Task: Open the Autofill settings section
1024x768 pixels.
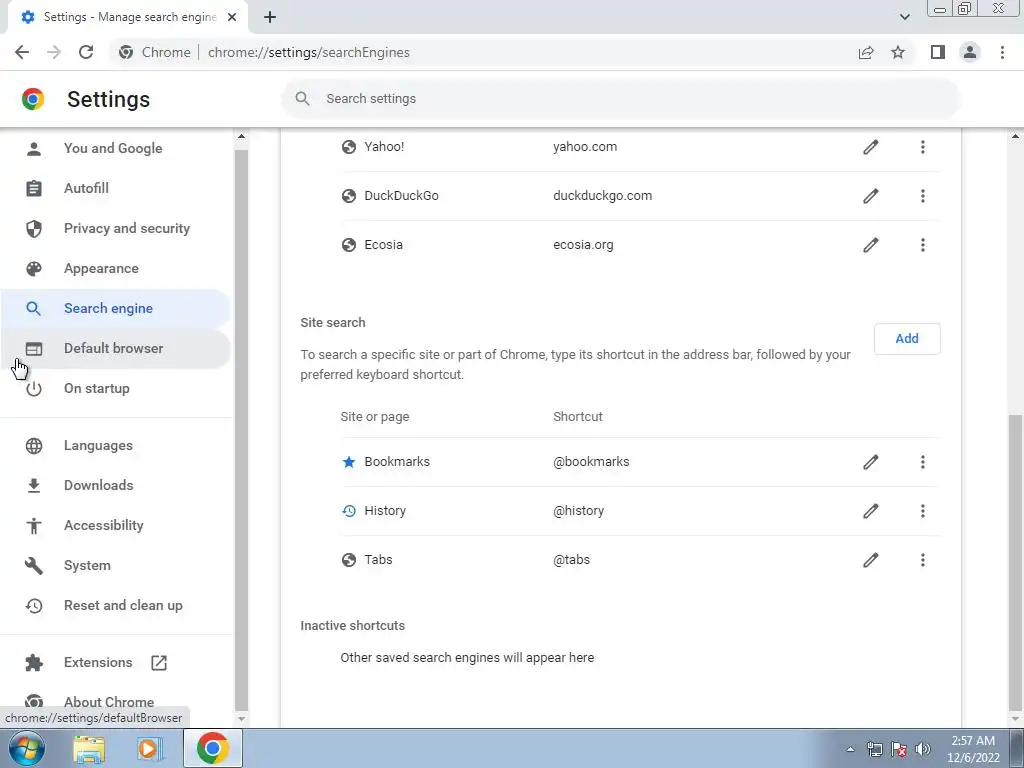Action: (116, 188)
